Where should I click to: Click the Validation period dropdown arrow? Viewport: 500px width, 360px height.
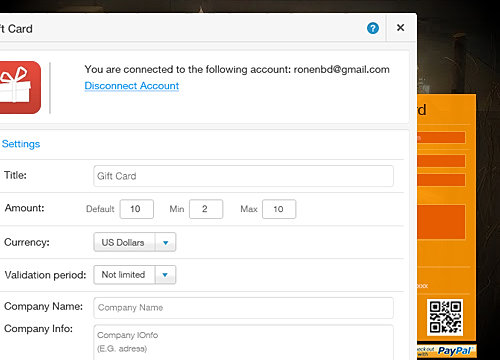pos(165,275)
